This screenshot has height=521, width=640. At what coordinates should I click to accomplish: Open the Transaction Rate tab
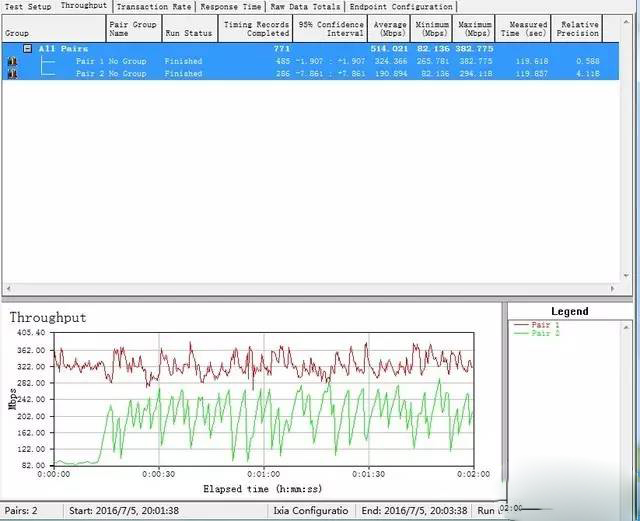click(153, 6)
